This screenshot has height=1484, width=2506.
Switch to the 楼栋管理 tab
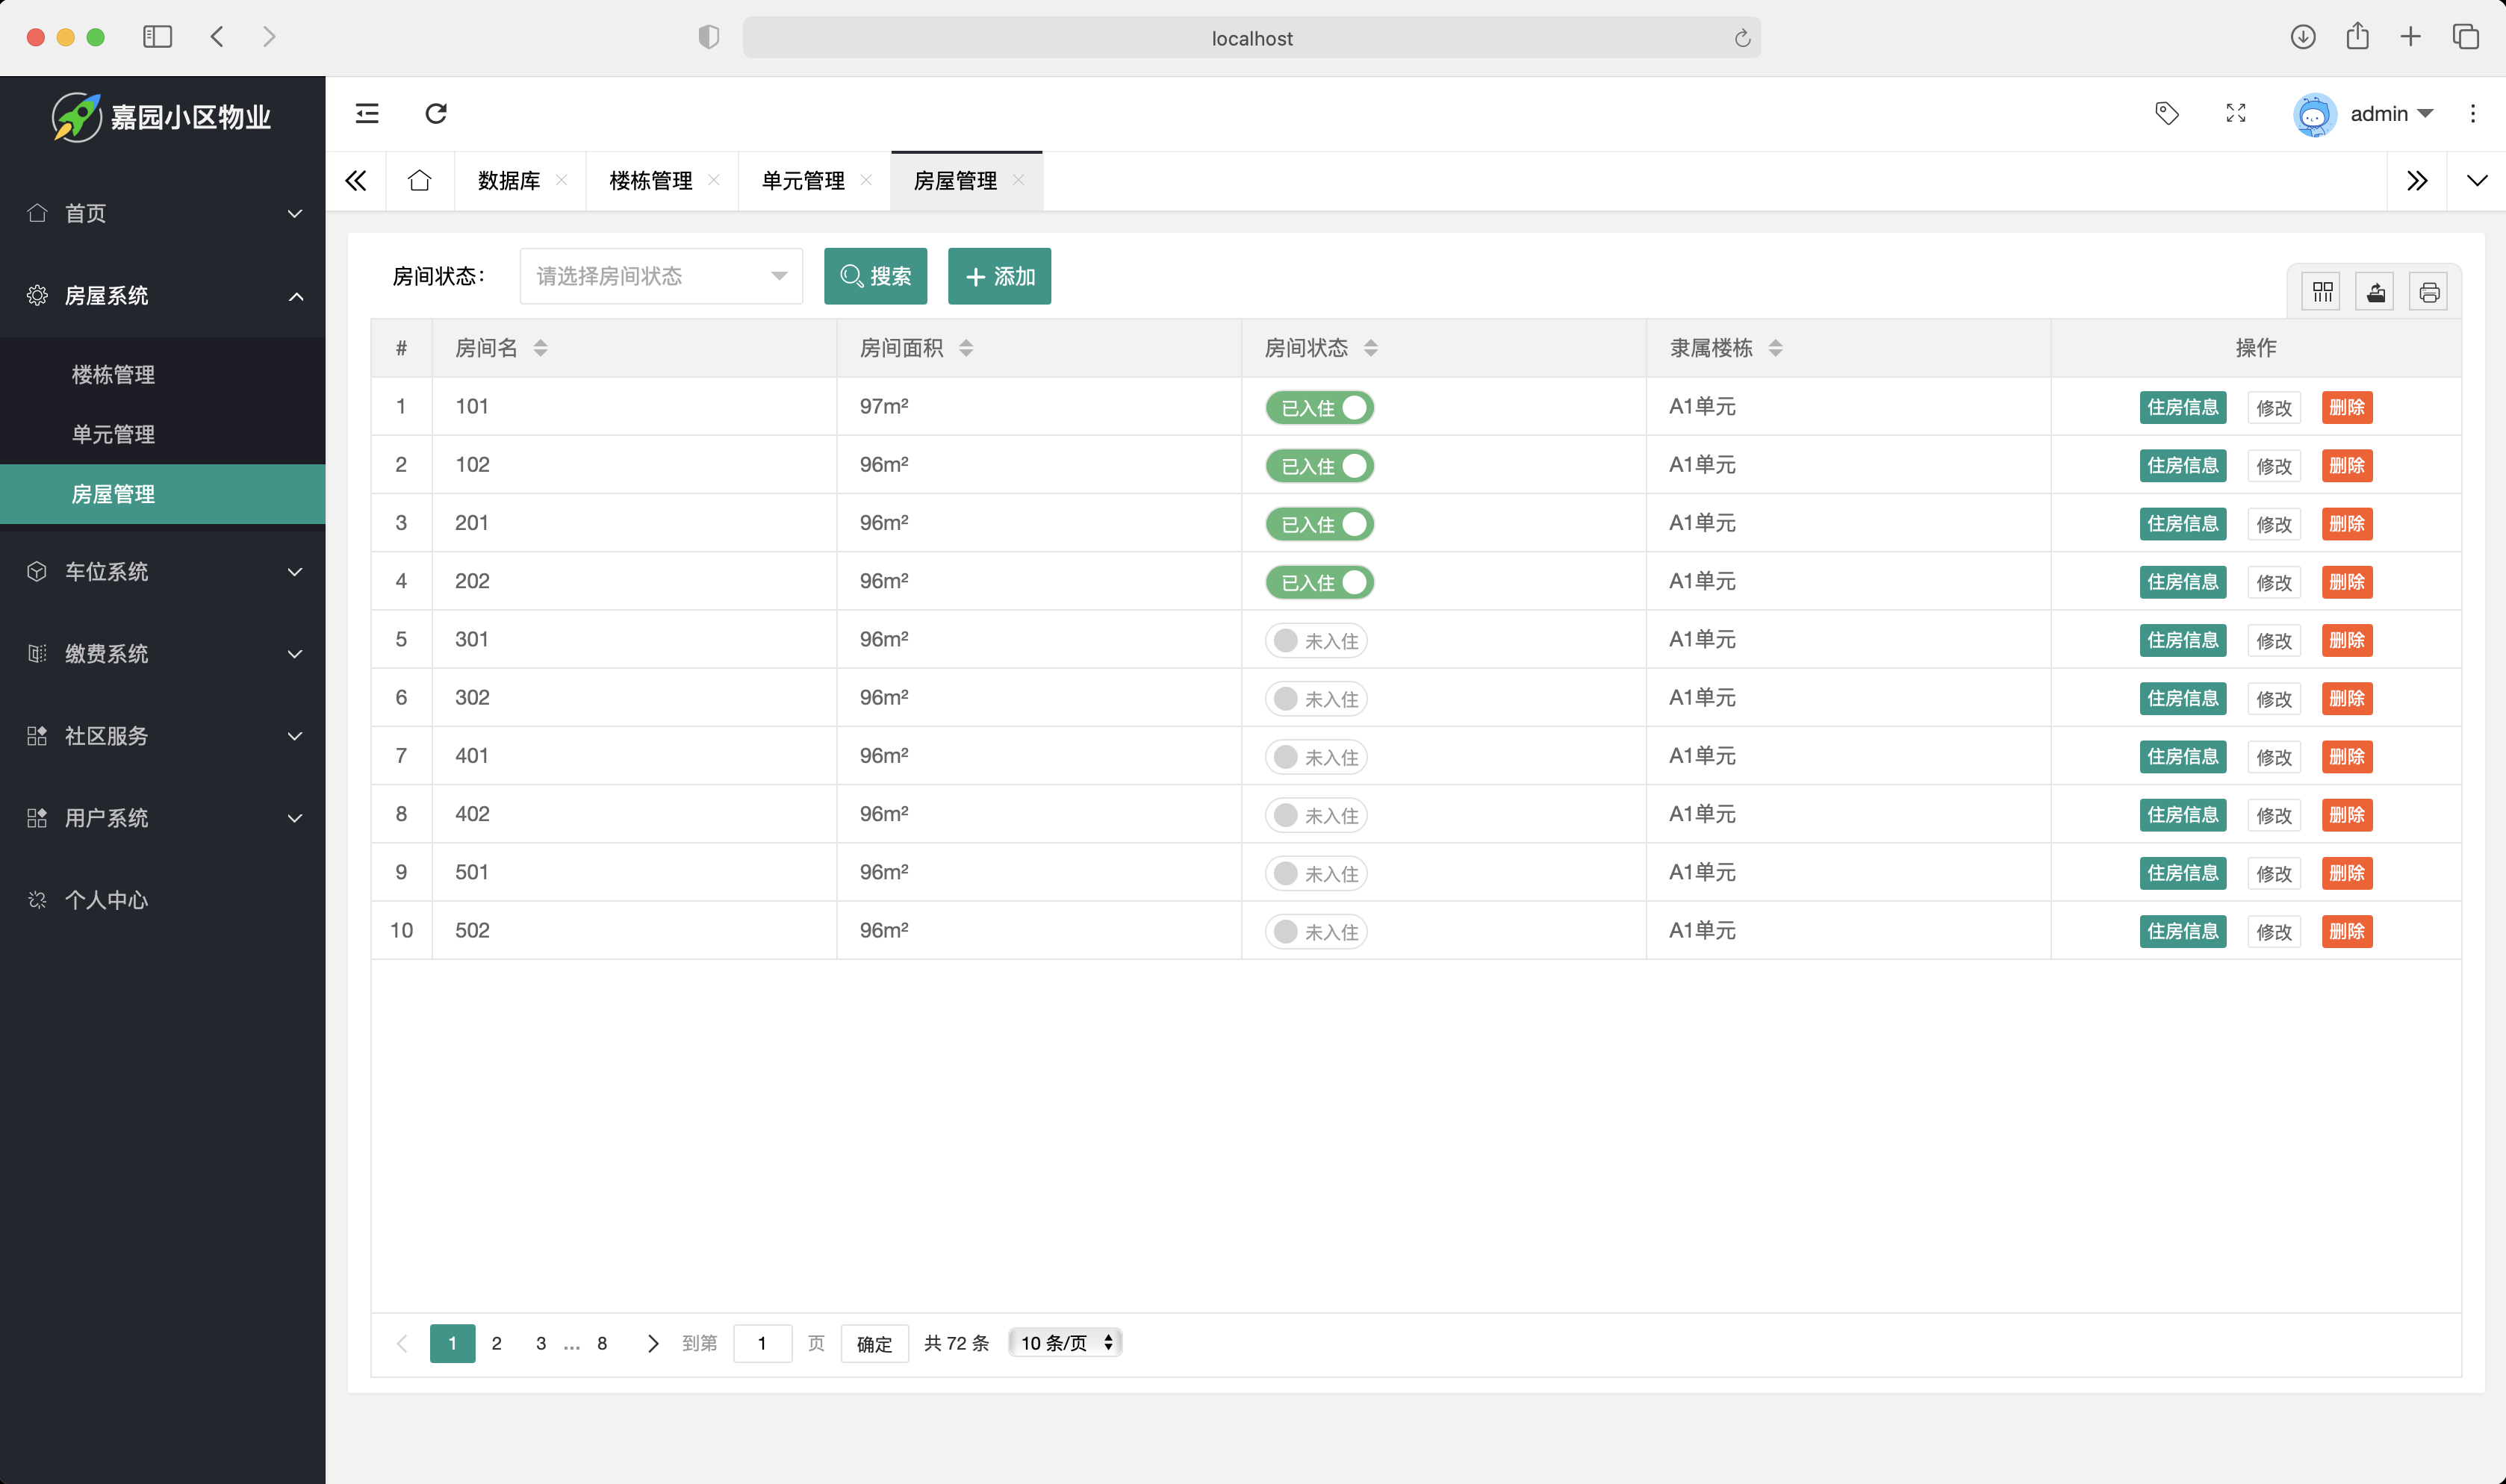(650, 181)
